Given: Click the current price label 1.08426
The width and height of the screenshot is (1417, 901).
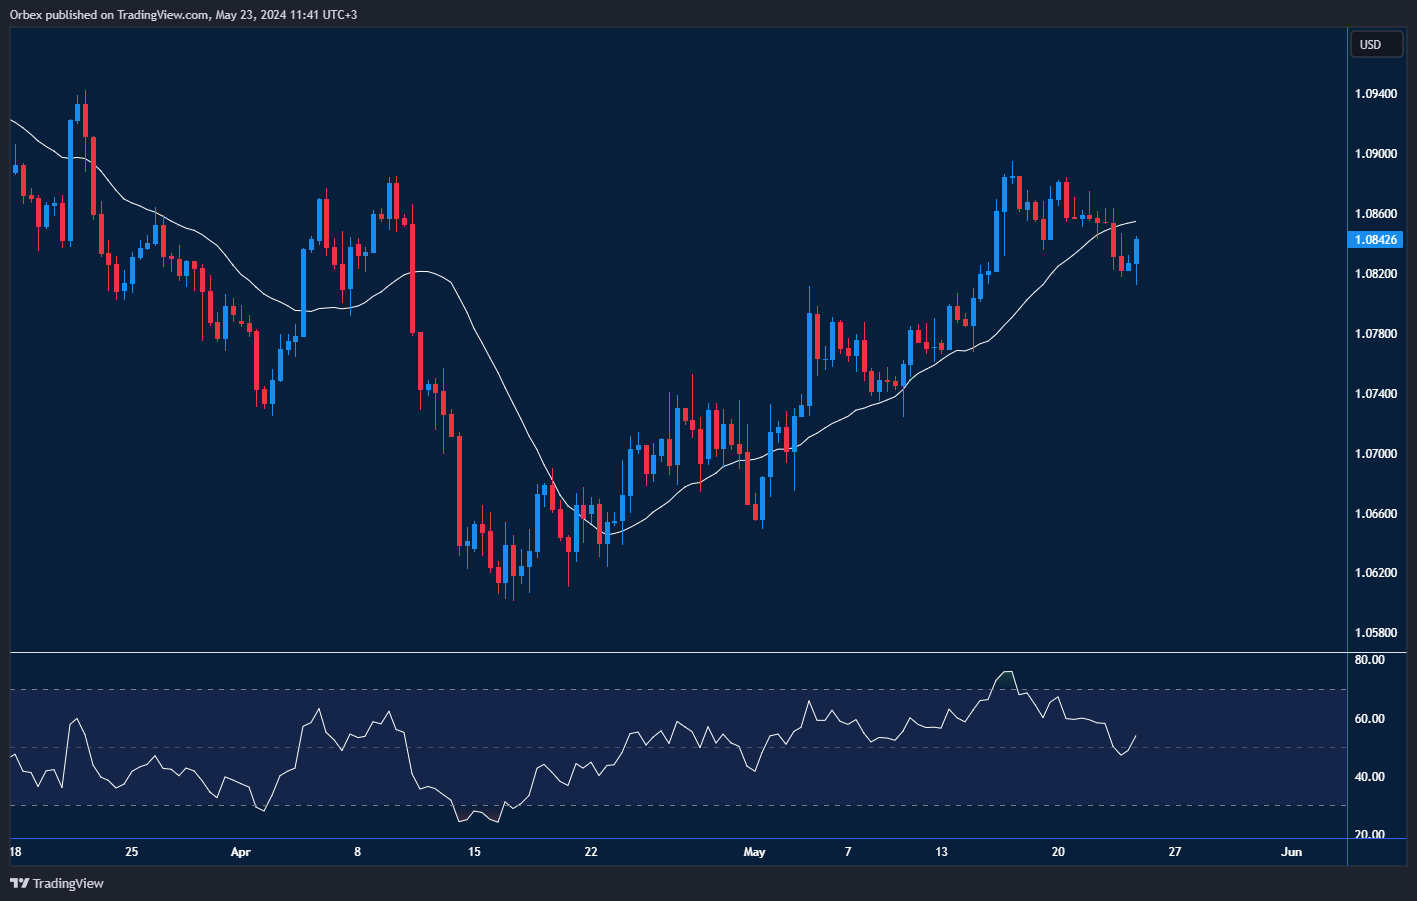Looking at the screenshot, I should point(1376,240).
